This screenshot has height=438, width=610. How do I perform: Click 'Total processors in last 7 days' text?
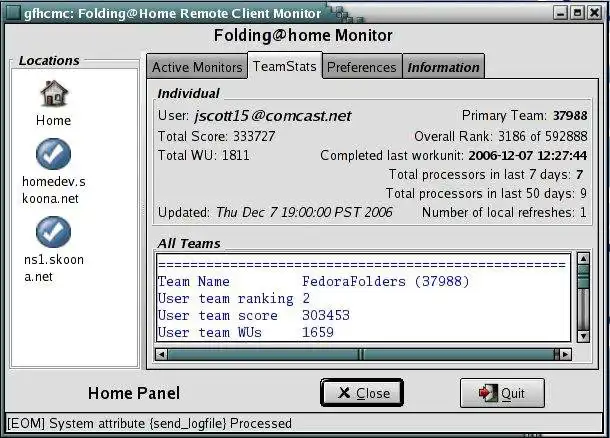(479, 174)
